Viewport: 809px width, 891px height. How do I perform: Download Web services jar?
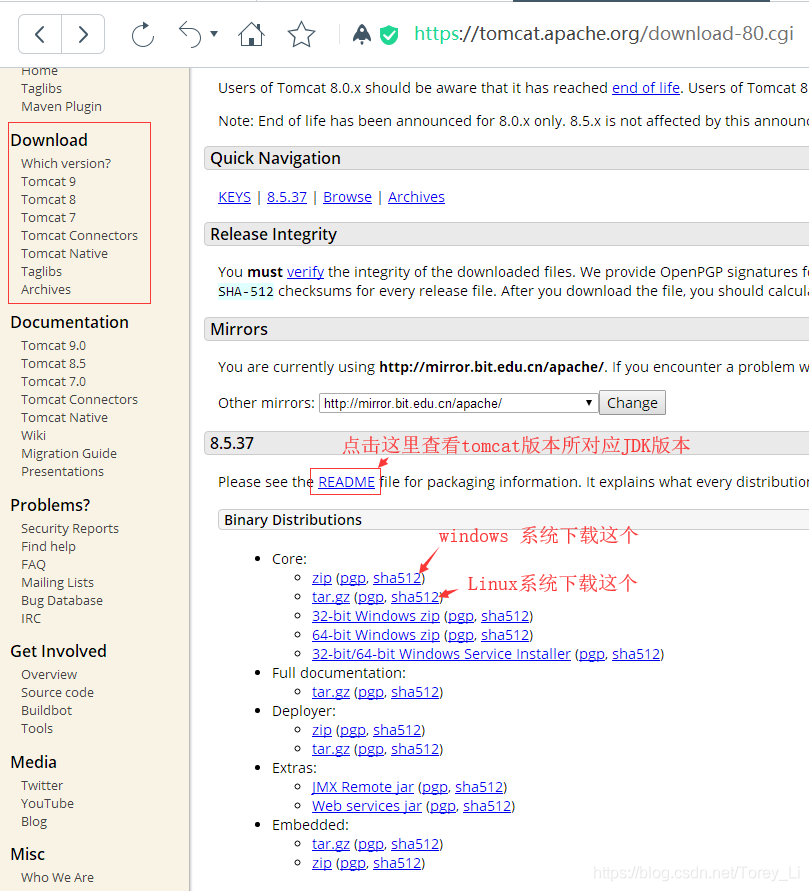[366, 806]
